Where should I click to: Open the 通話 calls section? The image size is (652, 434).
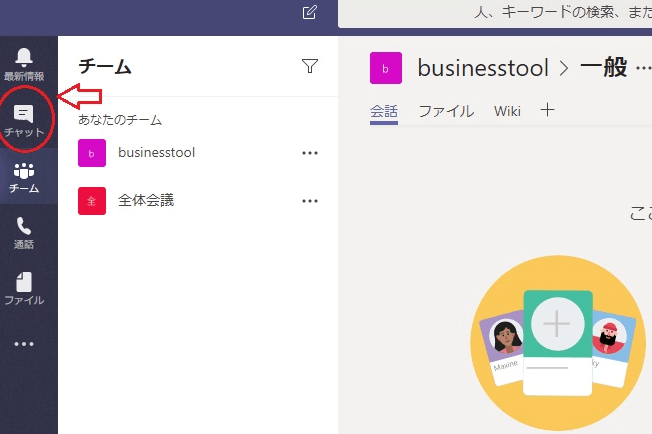(24, 233)
